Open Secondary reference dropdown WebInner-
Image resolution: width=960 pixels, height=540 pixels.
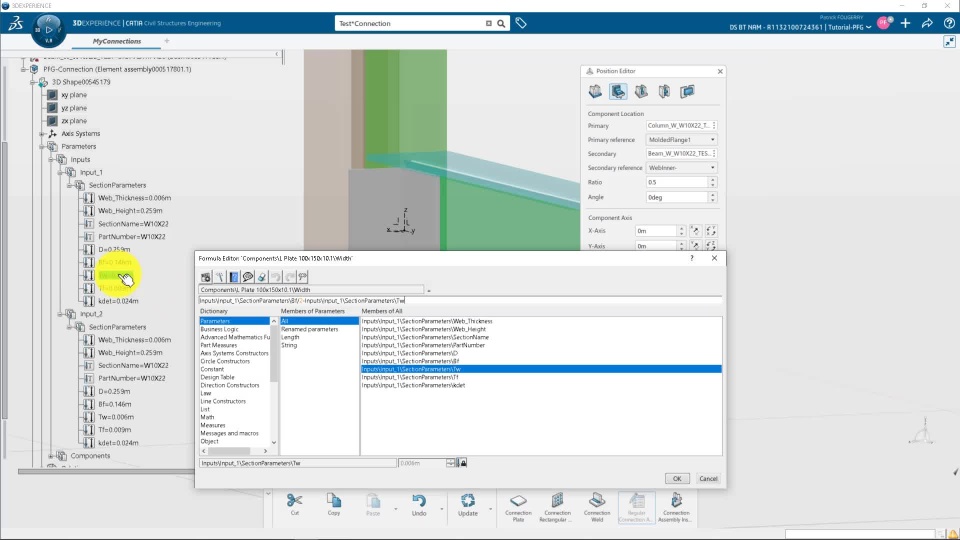[681, 168]
